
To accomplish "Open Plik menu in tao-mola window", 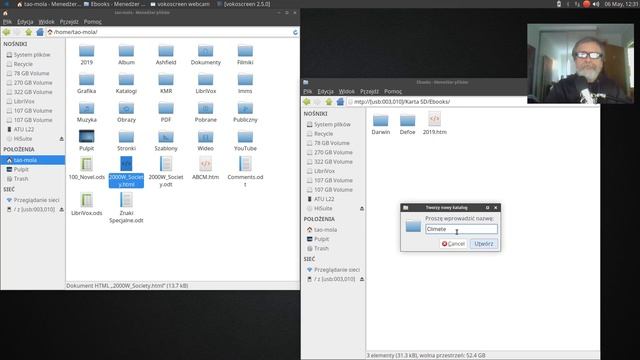I will point(7,22).
